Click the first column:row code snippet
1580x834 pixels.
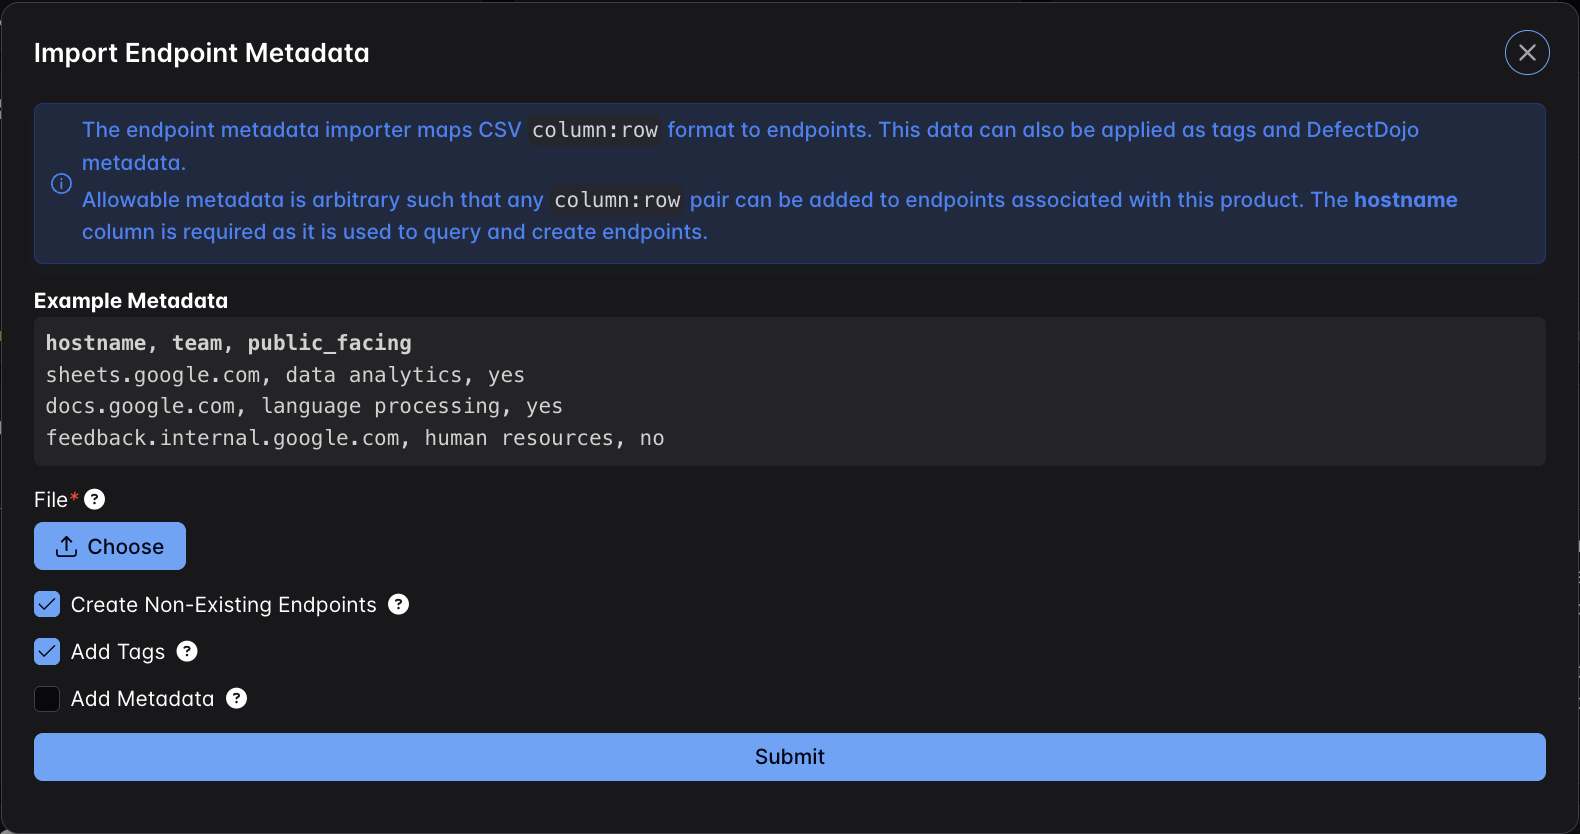[594, 130]
